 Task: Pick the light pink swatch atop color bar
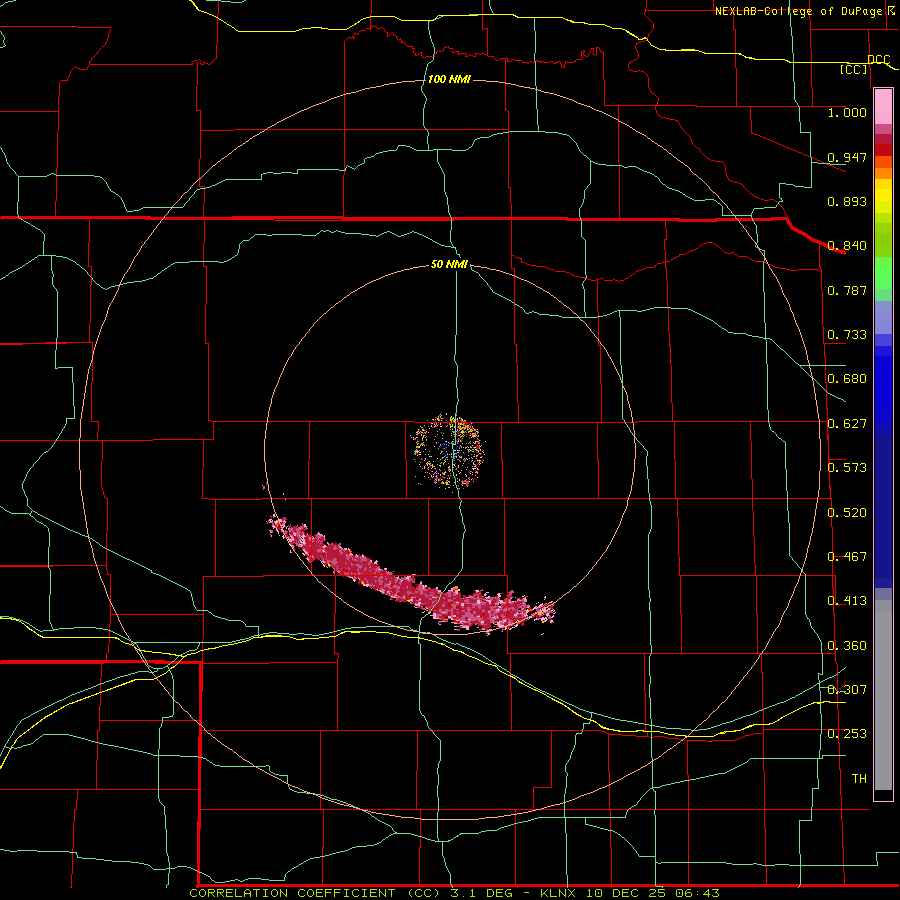883,107
